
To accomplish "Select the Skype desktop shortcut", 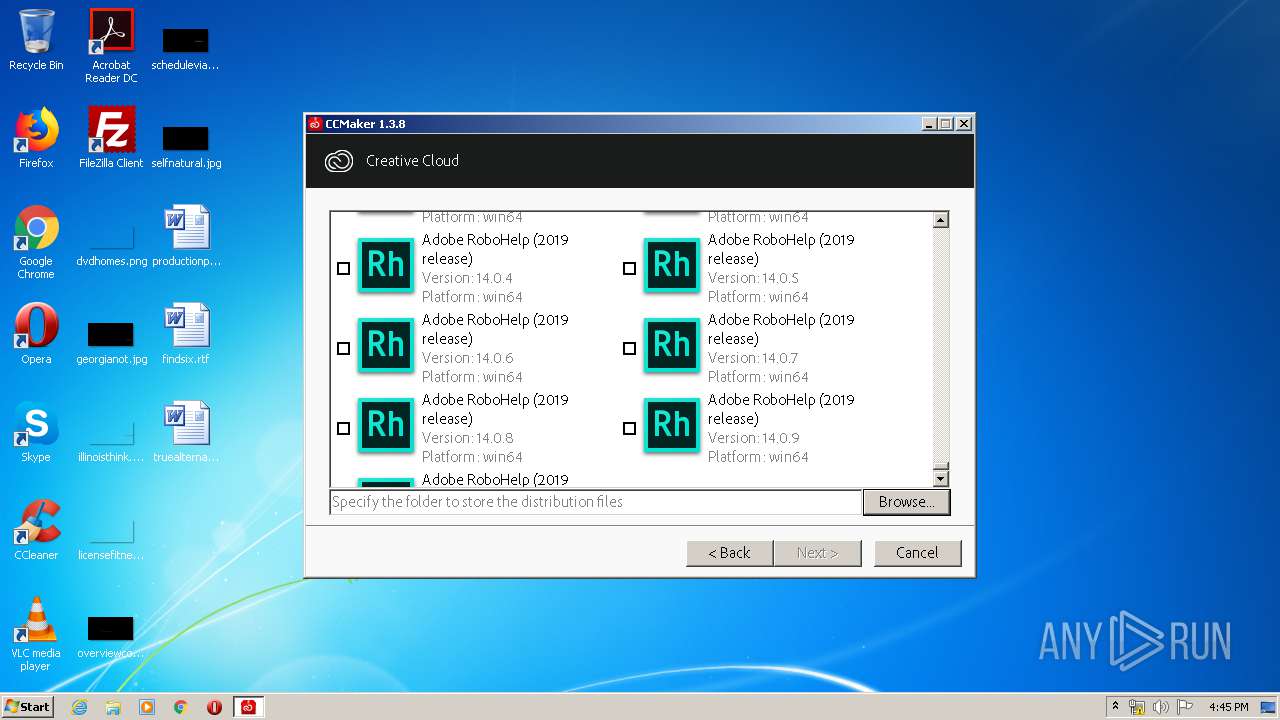I will pos(36,432).
